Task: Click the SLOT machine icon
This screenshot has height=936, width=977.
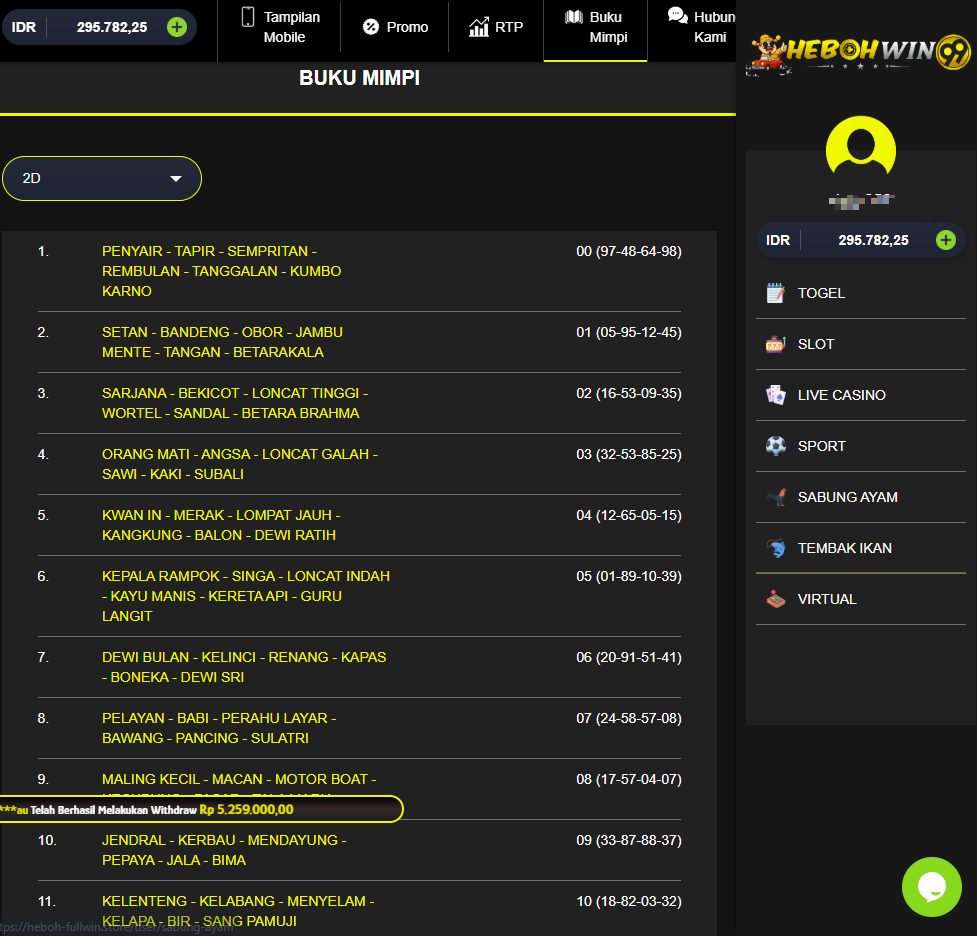Action: click(x=775, y=344)
